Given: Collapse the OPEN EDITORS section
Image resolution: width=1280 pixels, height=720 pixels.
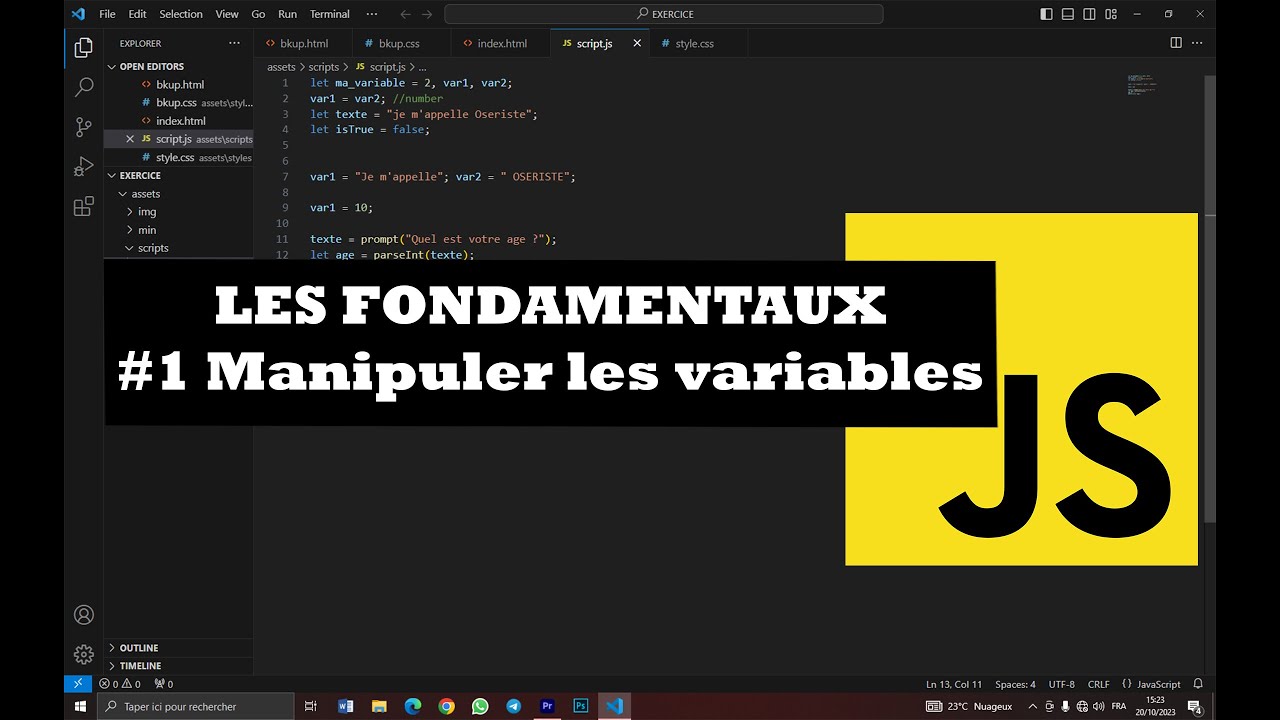Looking at the screenshot, I should point(178,66).
